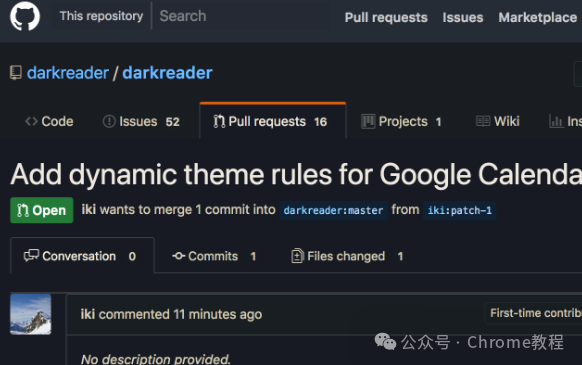Select the Conversation 0 tab
582x365 pixels.
(x=82, y=256)
